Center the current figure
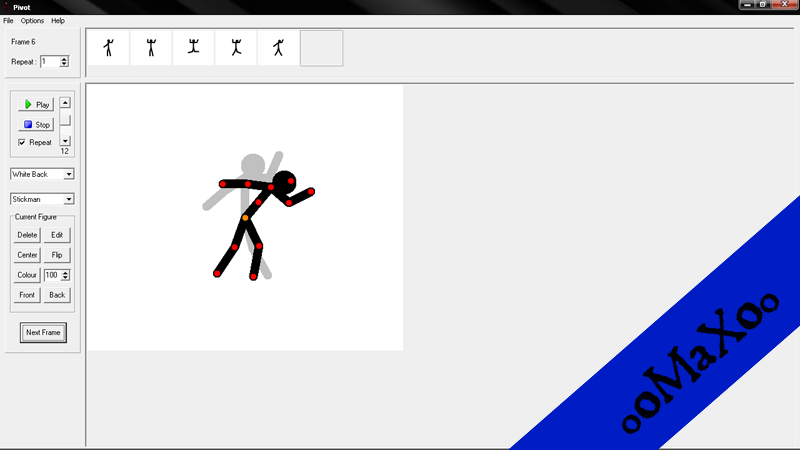The width and height of the screenshot is (800, 450). click(27, 255)
